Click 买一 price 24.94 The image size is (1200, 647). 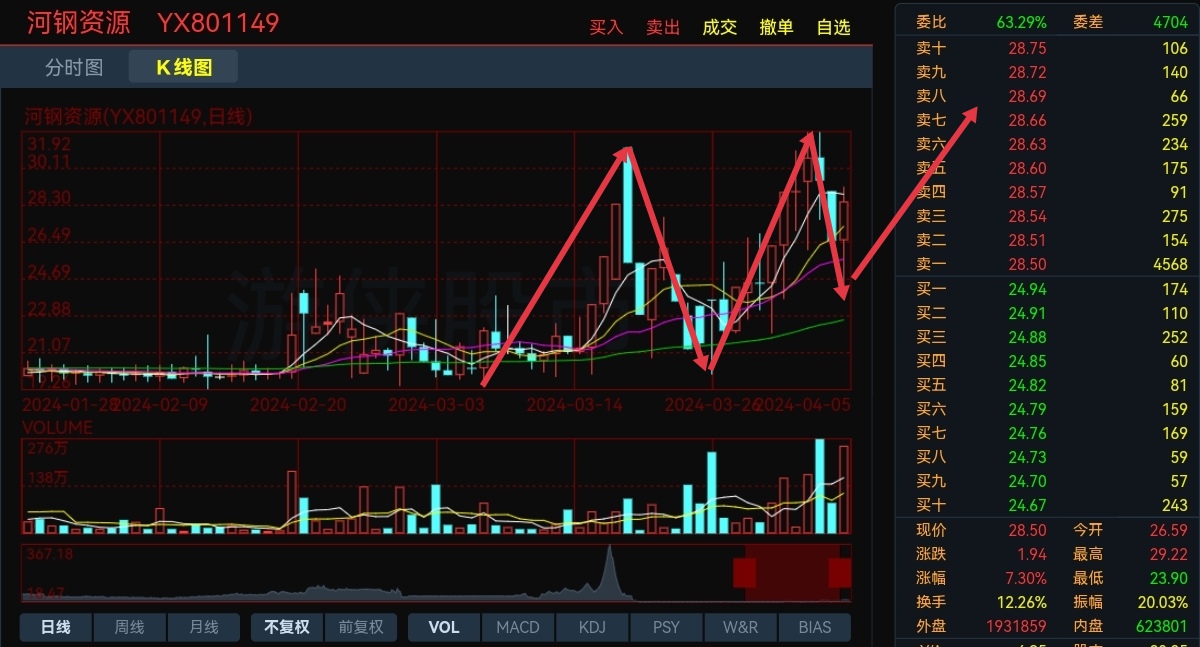pos(1027,289)
